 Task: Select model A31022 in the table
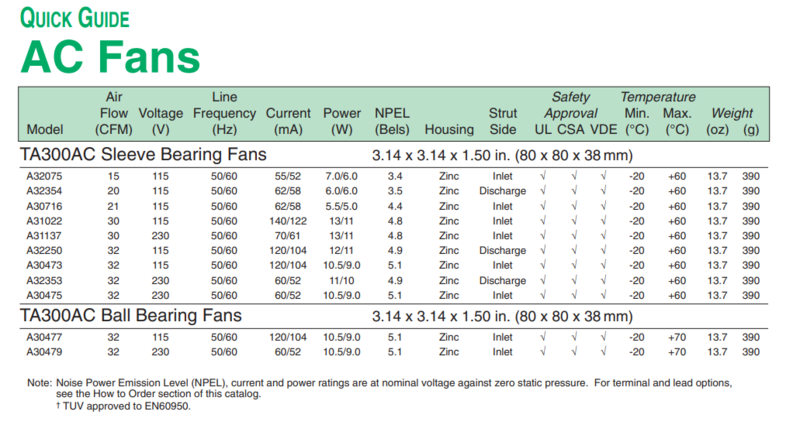45,220
